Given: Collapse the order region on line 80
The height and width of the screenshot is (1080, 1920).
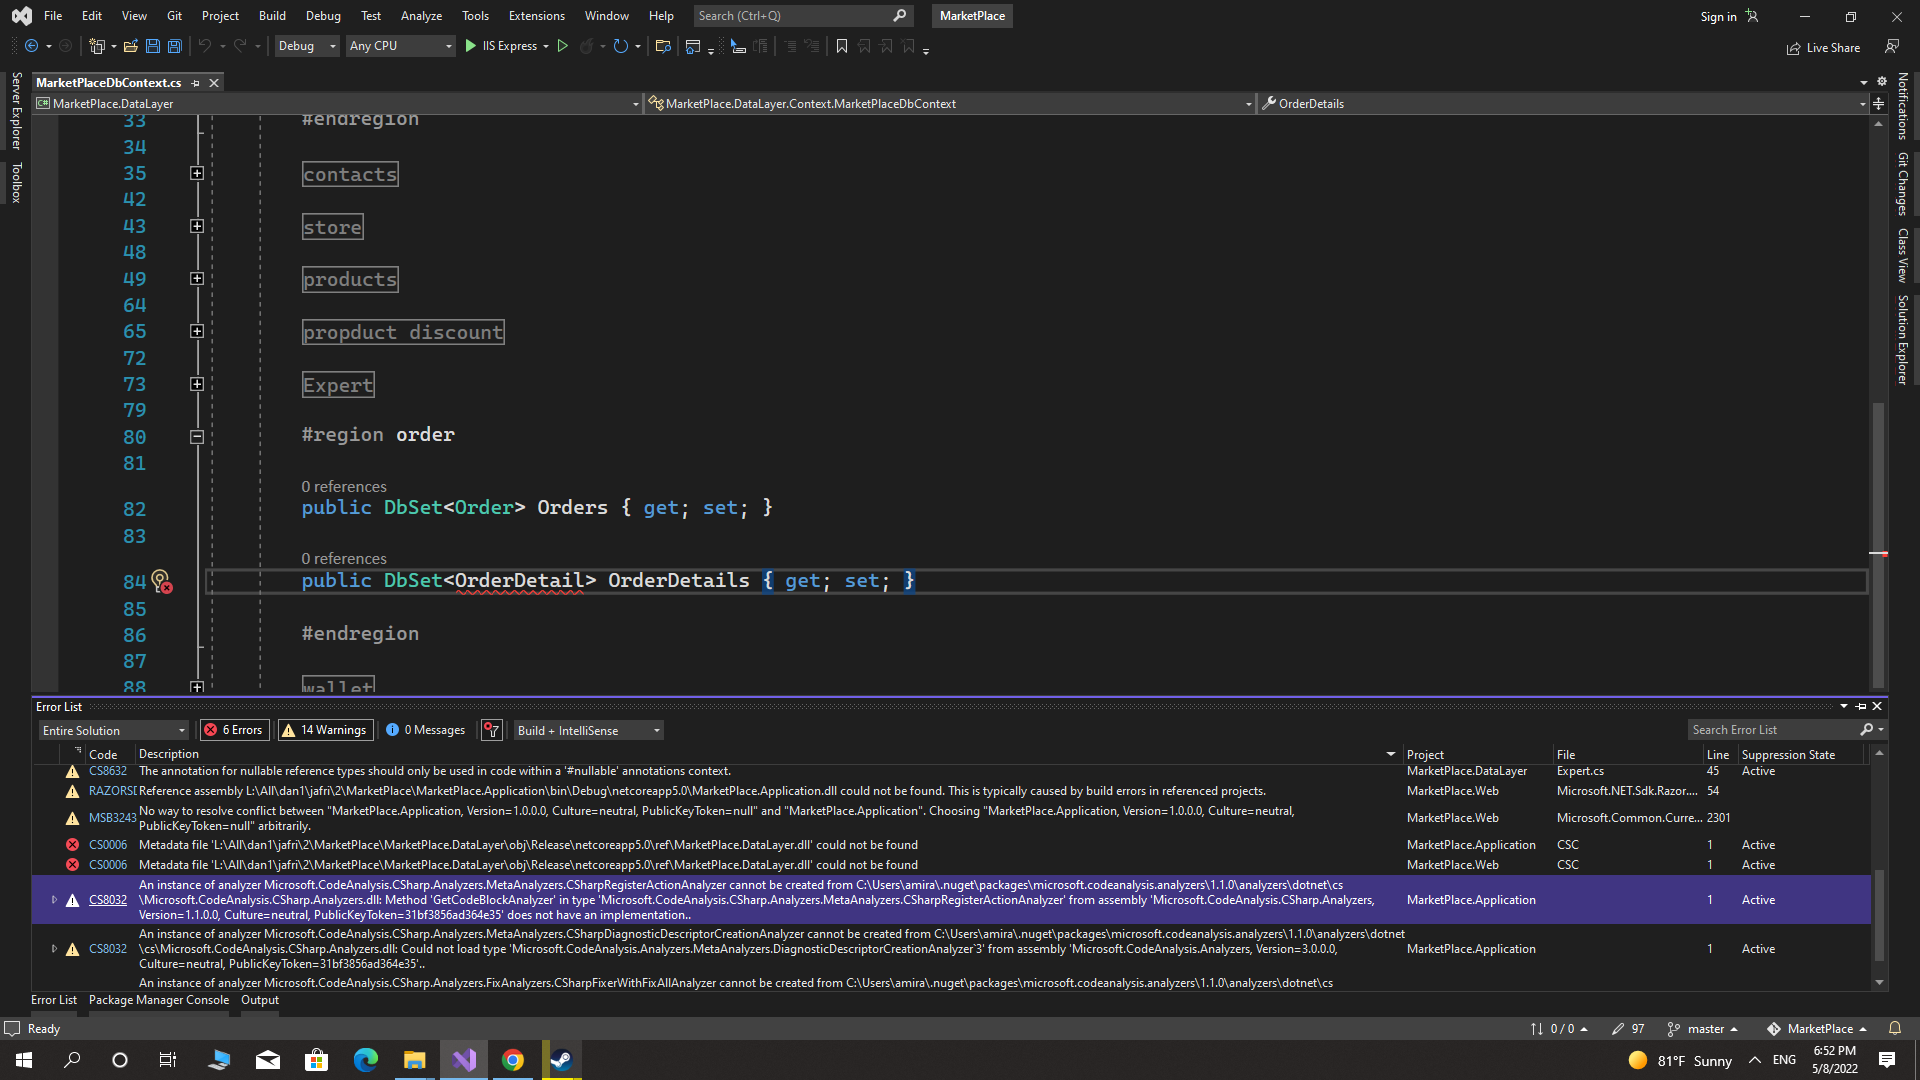Looking at the screenshot, I should click(x=197, y=437).
